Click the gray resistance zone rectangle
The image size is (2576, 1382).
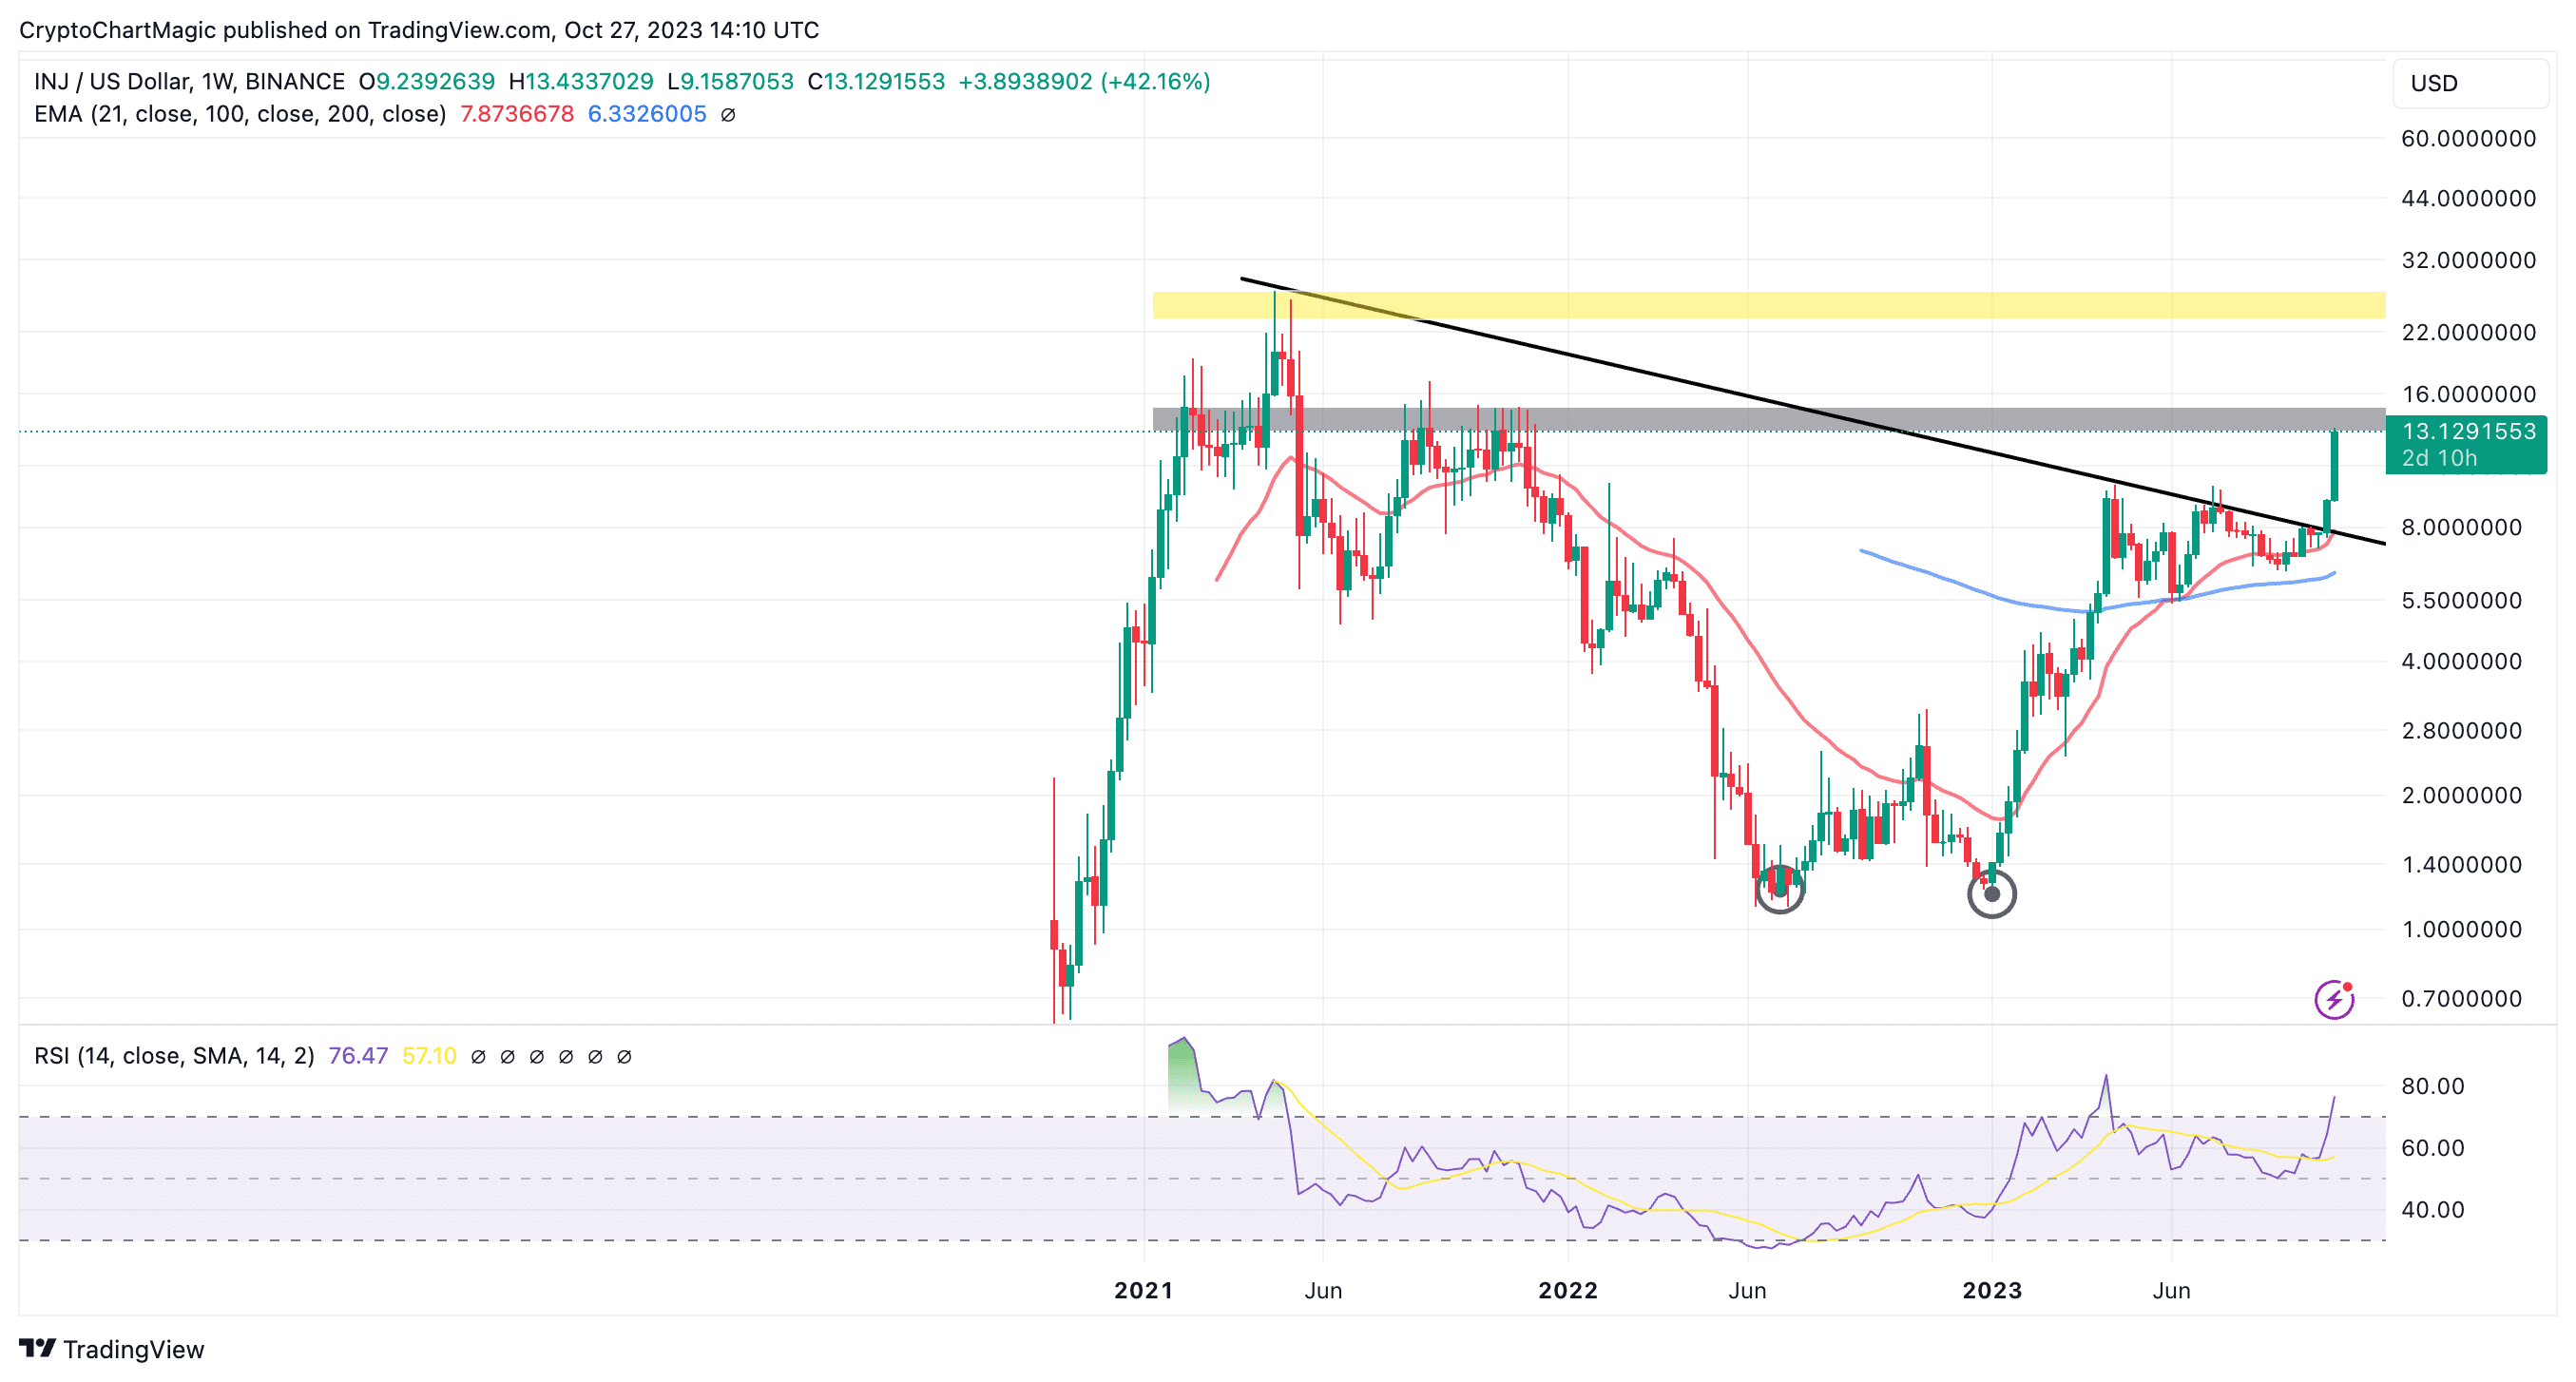[1768, 419]
